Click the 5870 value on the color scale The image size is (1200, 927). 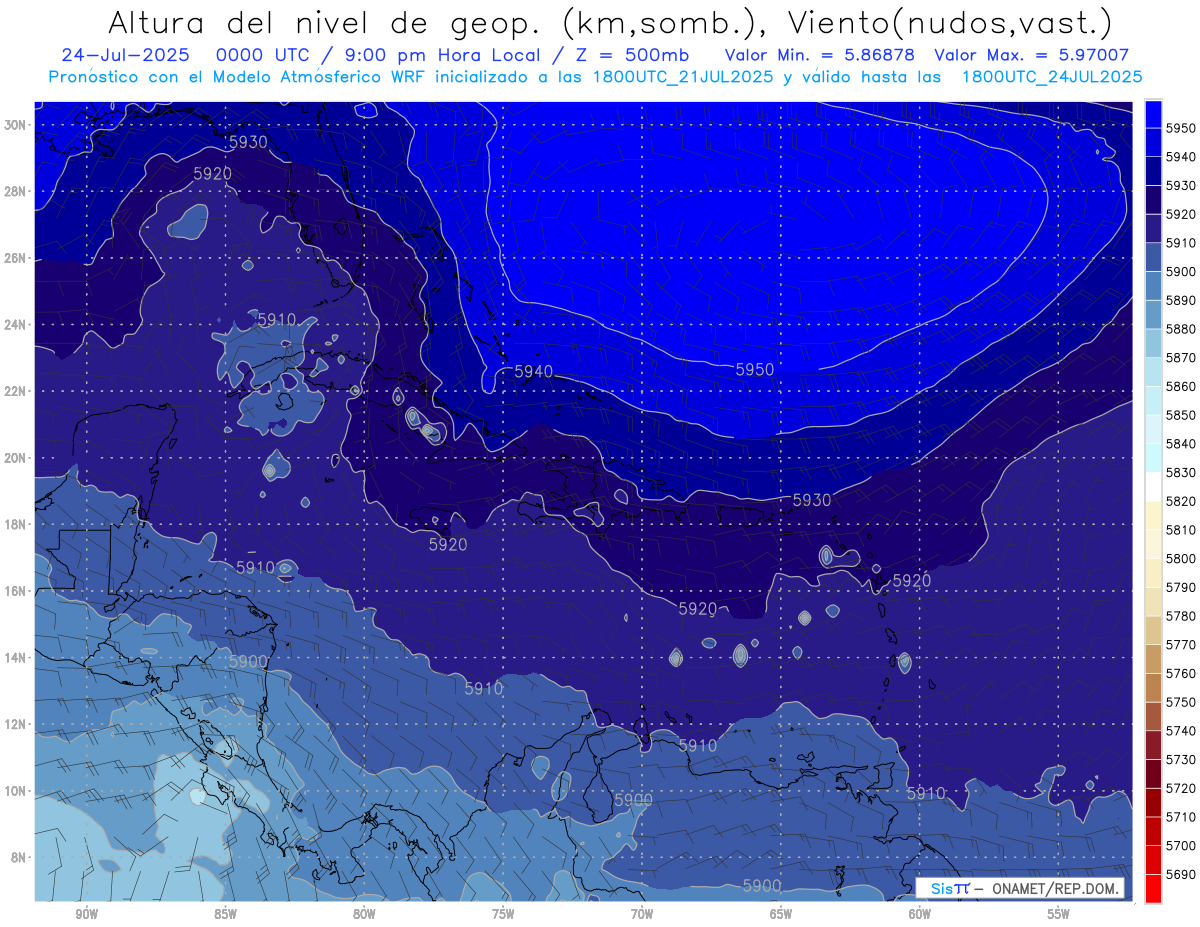[x=1181, y=358]
